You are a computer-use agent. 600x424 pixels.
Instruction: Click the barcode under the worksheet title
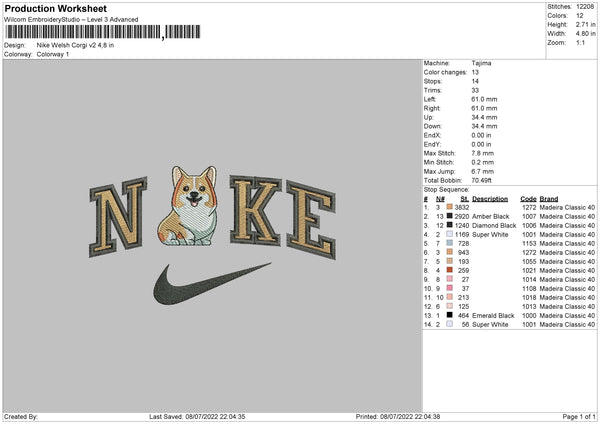pyautogui.click(x=102, y=32)
